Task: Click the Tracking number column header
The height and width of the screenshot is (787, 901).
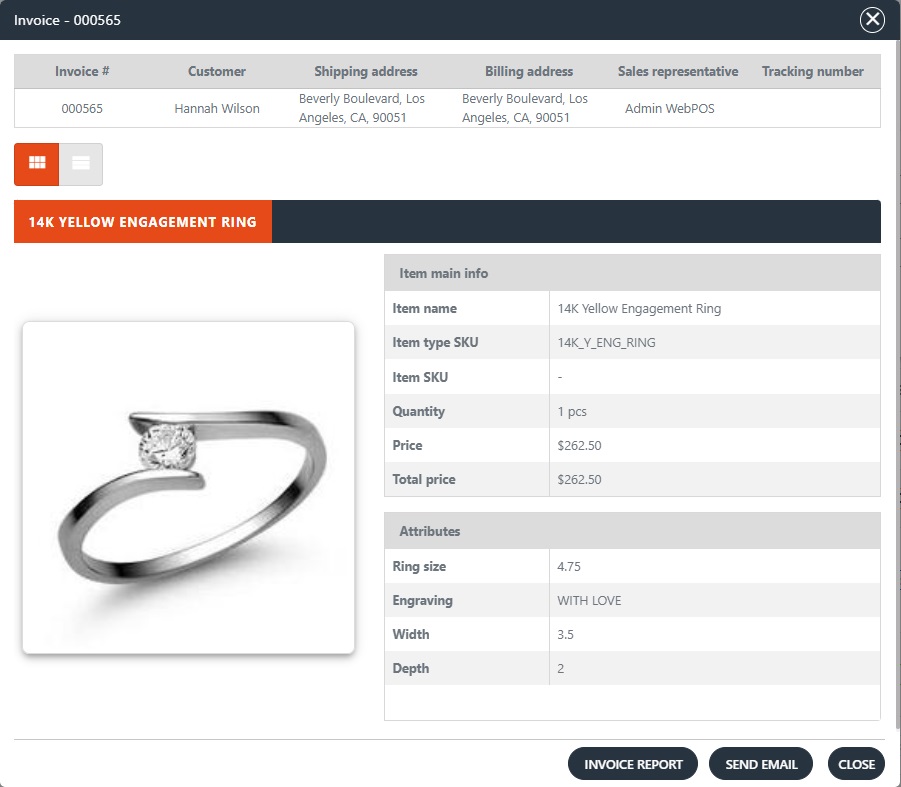Action: coord(812,72)
